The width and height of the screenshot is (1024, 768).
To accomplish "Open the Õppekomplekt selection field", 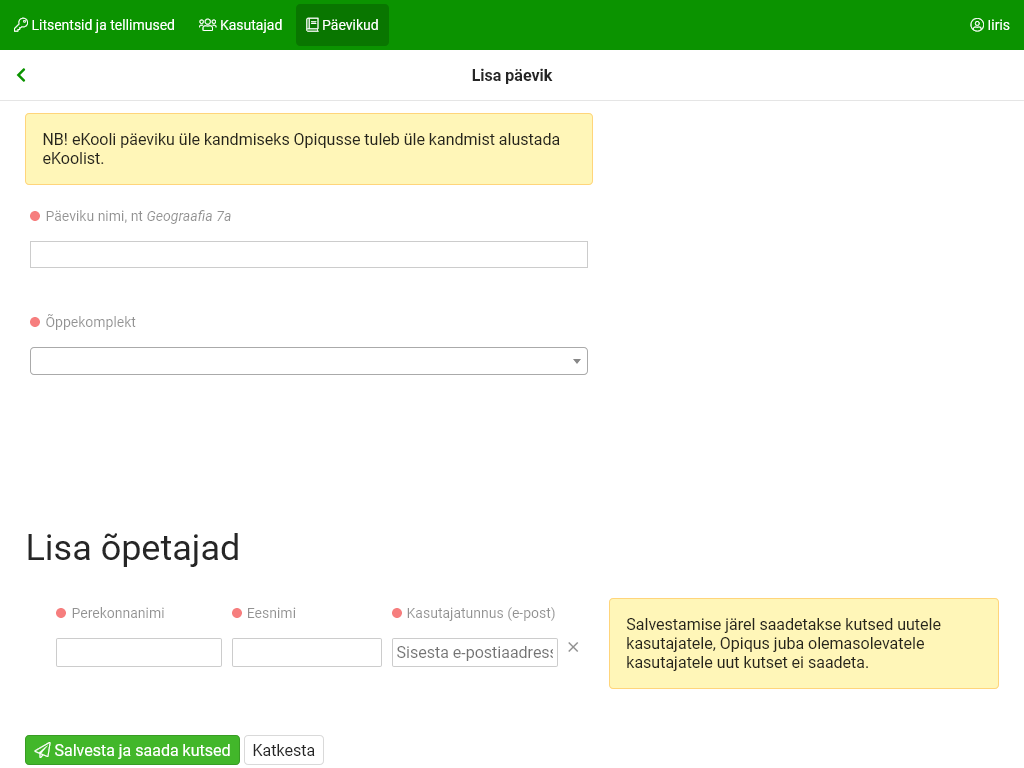I will tap(300, 361).
